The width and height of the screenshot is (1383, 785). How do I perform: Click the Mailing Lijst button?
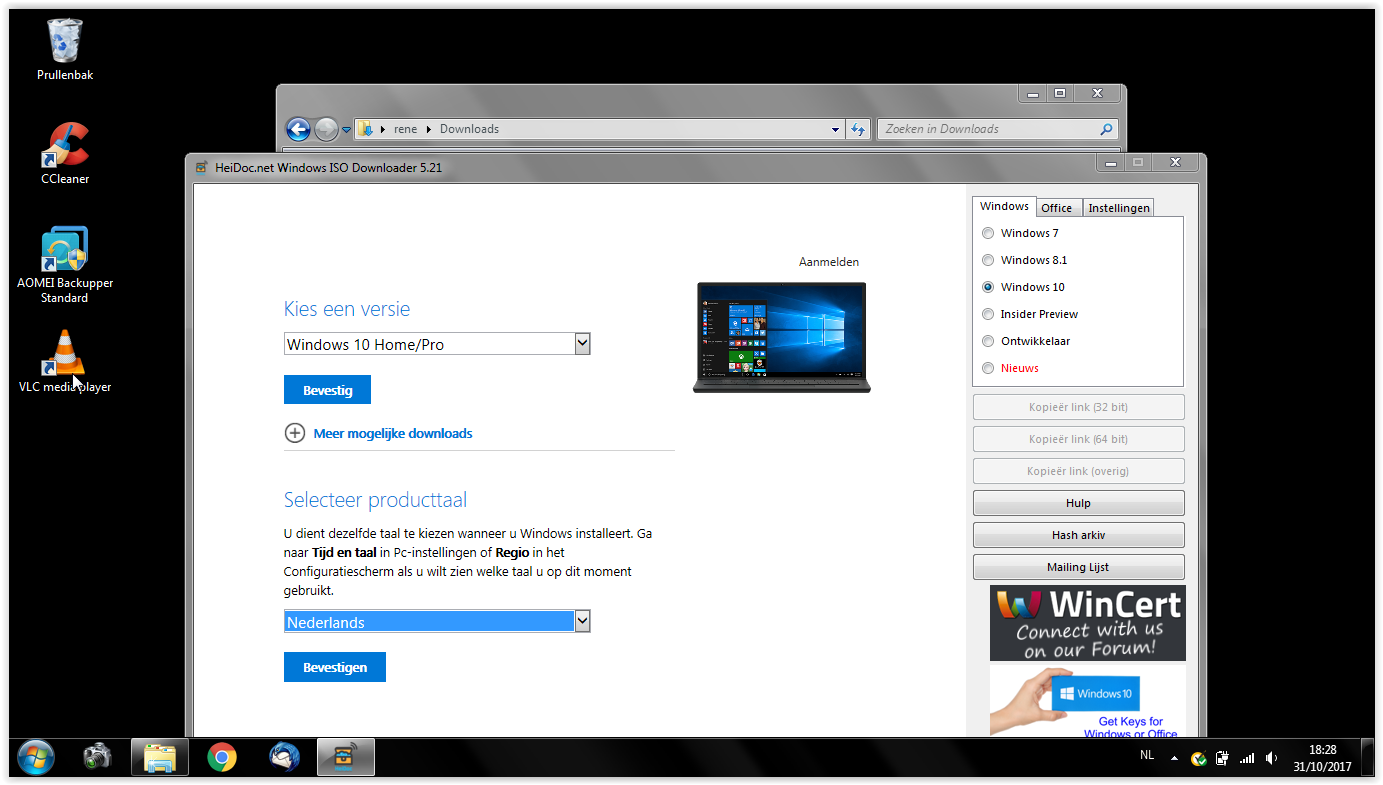click(1078, 567)
